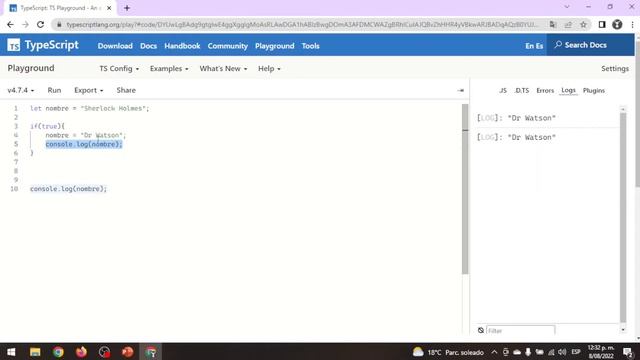640x360 pixels.
Task: Open playground Settings
Action: (615, 69)
